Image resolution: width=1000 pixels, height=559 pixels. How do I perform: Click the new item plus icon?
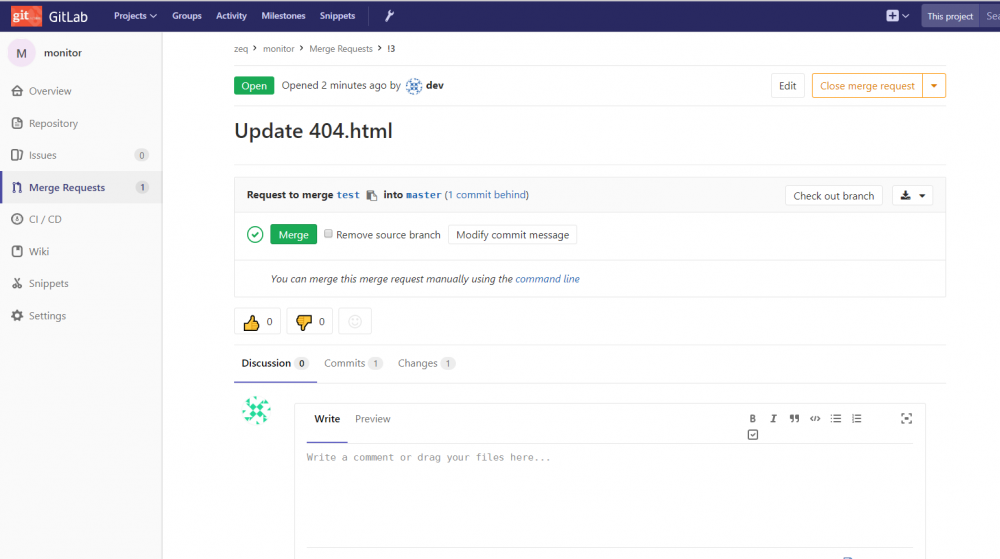pyautogui.click(x=892, y=16)
